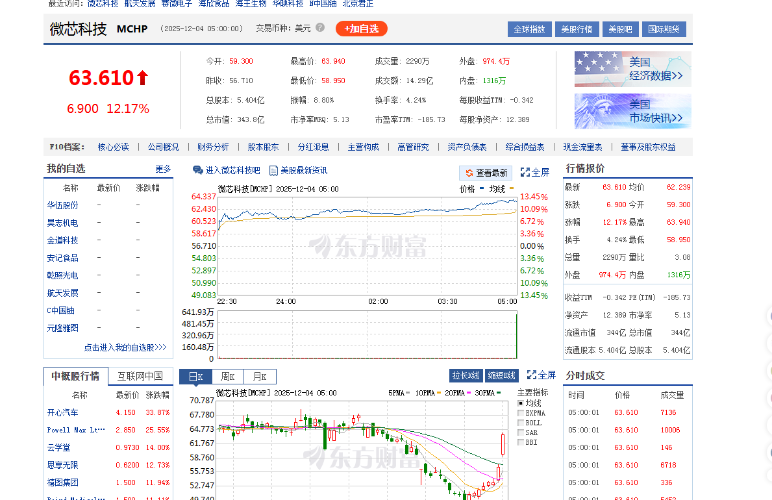Open 元隆雅图 in my watchlist
The height and width of the screenshot is (500, 772).
63,328
